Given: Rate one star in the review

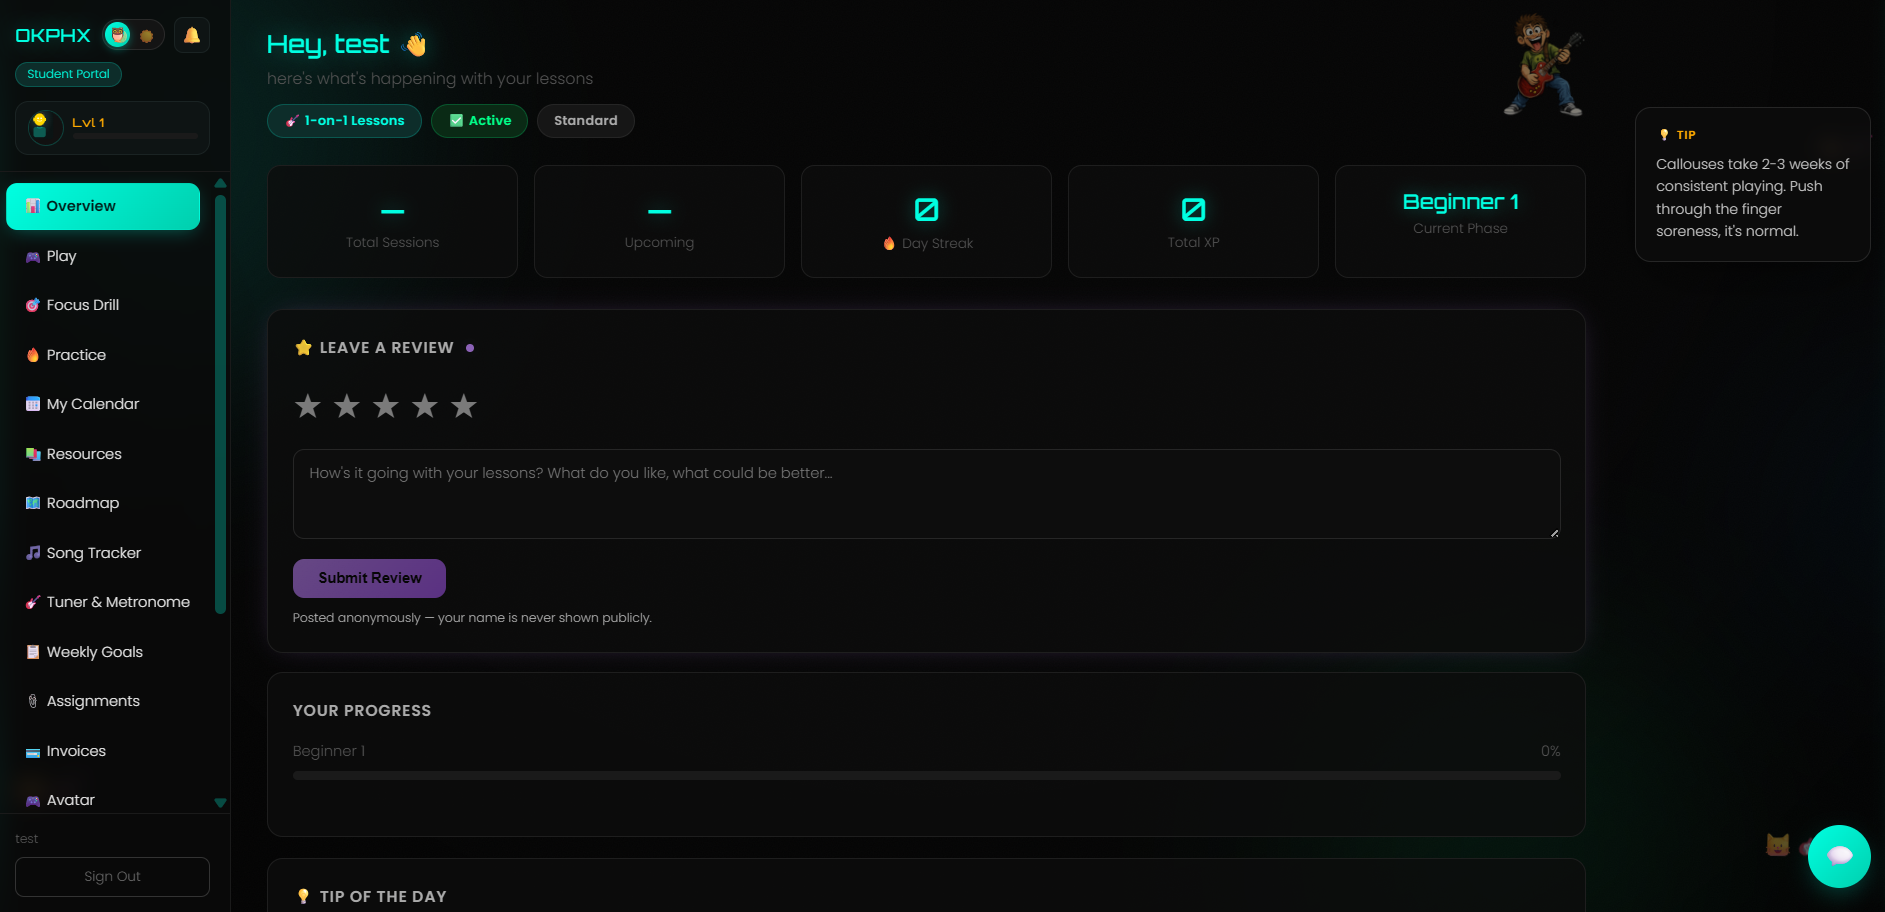Looking at the screenshot, I should click(308, 406).
